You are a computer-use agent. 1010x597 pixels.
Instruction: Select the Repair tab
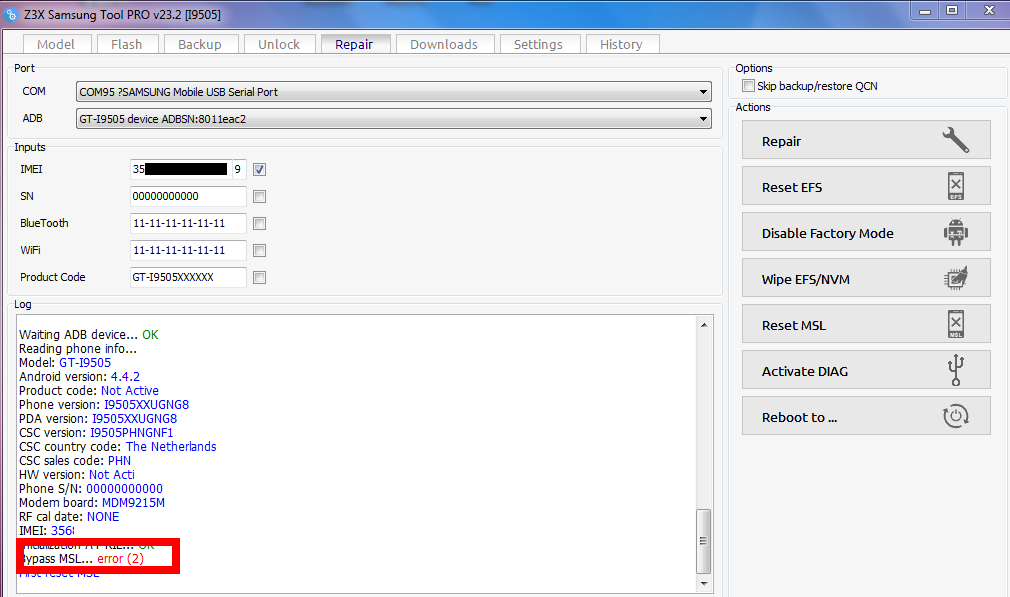(x=354, y=44)
